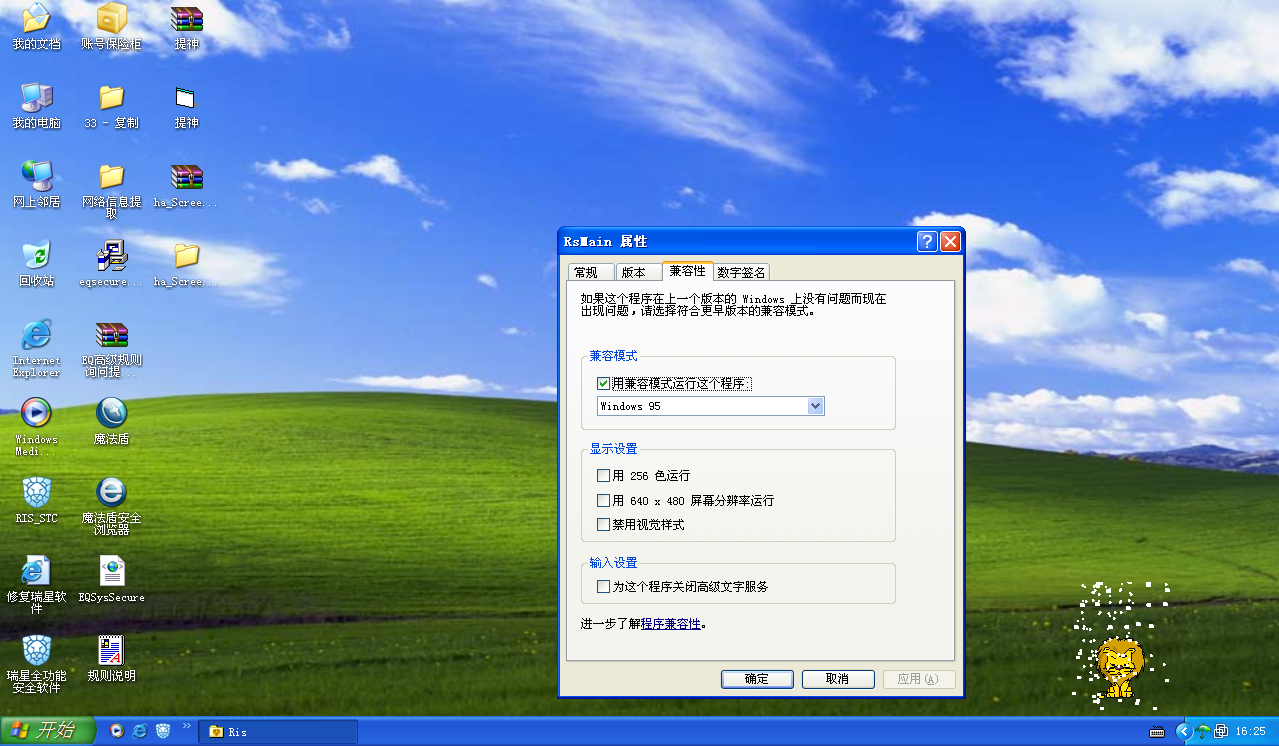Screen dimensions: 1279x746
Task: Enable 用 640 x 480 屏幕分辨率运行 checkbox
Action: coord(603,500)
